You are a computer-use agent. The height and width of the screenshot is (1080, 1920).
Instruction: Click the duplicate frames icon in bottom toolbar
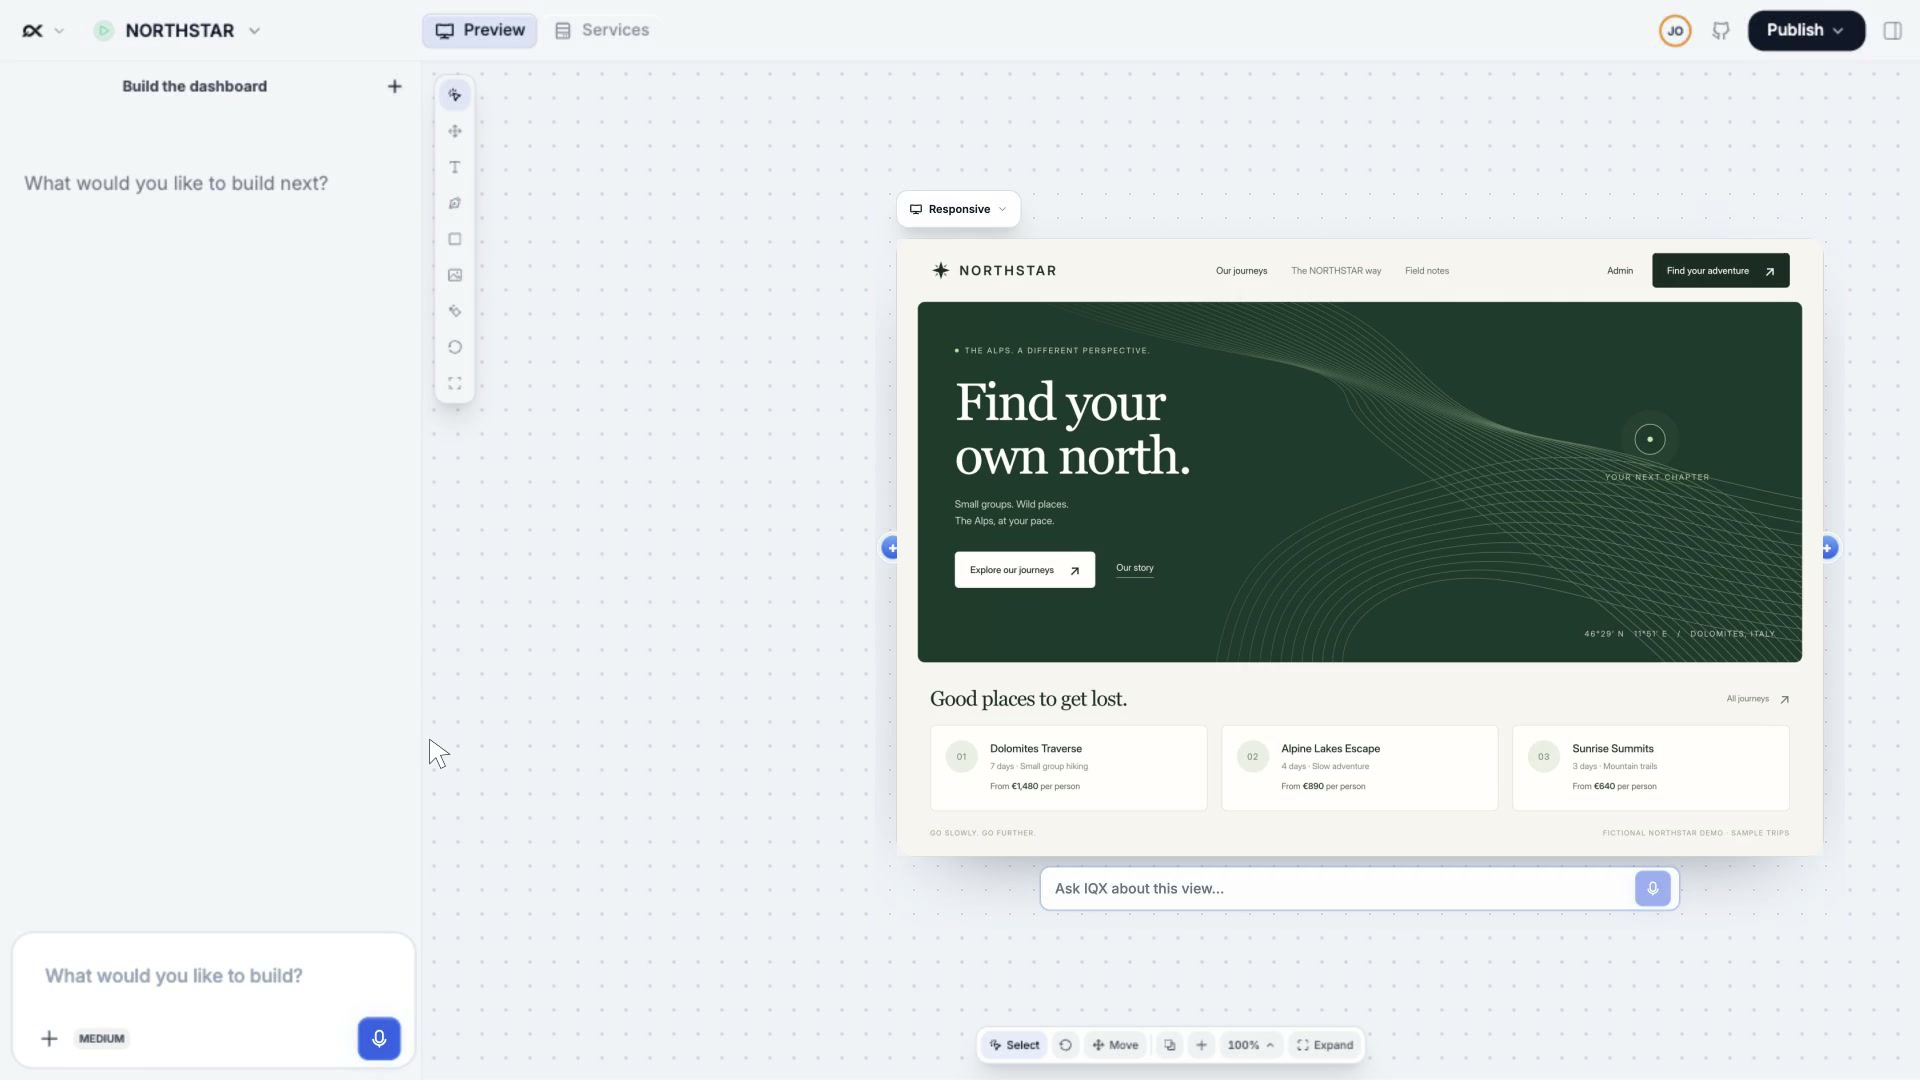1170,1045
